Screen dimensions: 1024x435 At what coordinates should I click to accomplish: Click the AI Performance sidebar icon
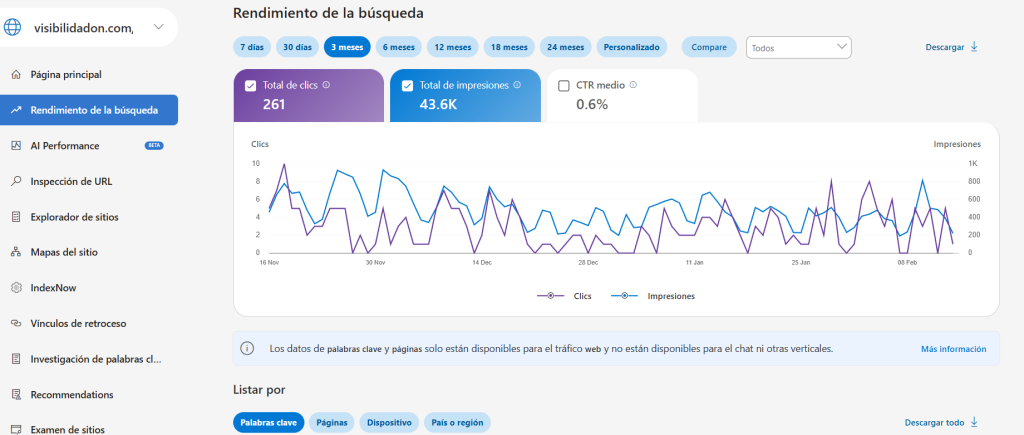click(x=16, y=146)
